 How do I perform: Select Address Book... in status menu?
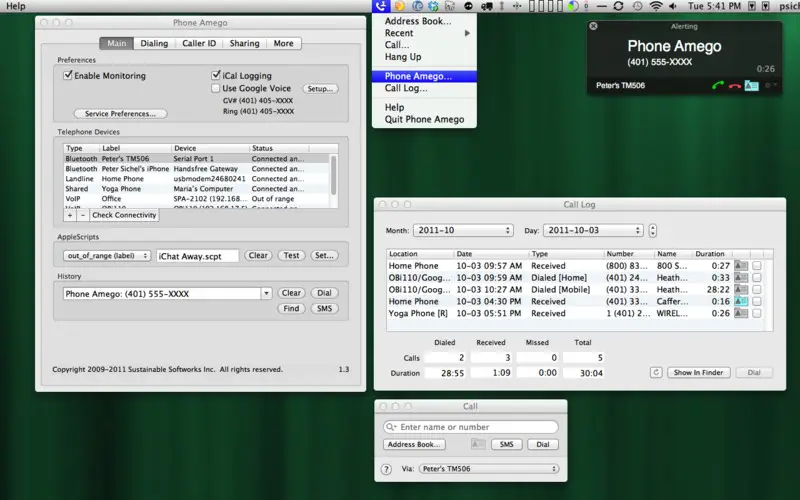(424, 21)
